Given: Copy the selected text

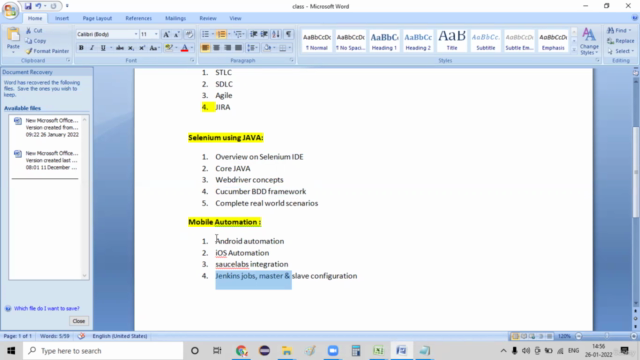Looking at the screenshot, I should pos(36,41).
